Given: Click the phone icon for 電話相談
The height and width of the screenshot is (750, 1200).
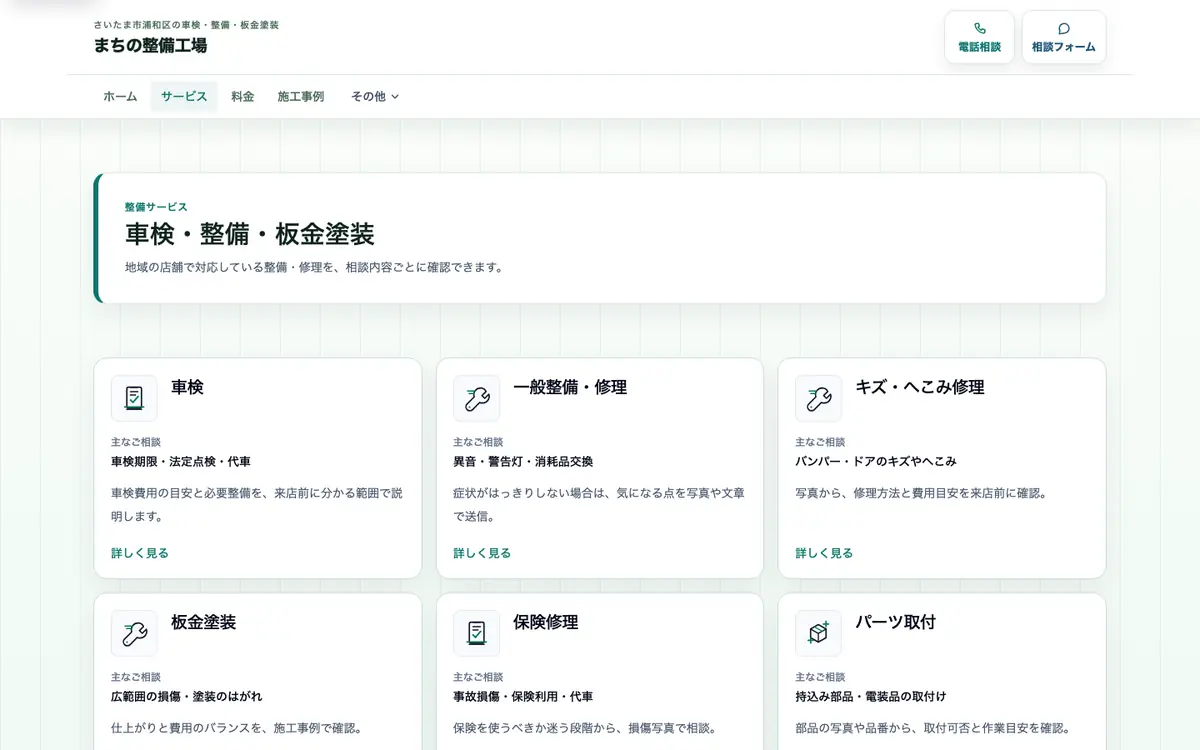Looking at the screenshot, I should (x=979, y=28).
